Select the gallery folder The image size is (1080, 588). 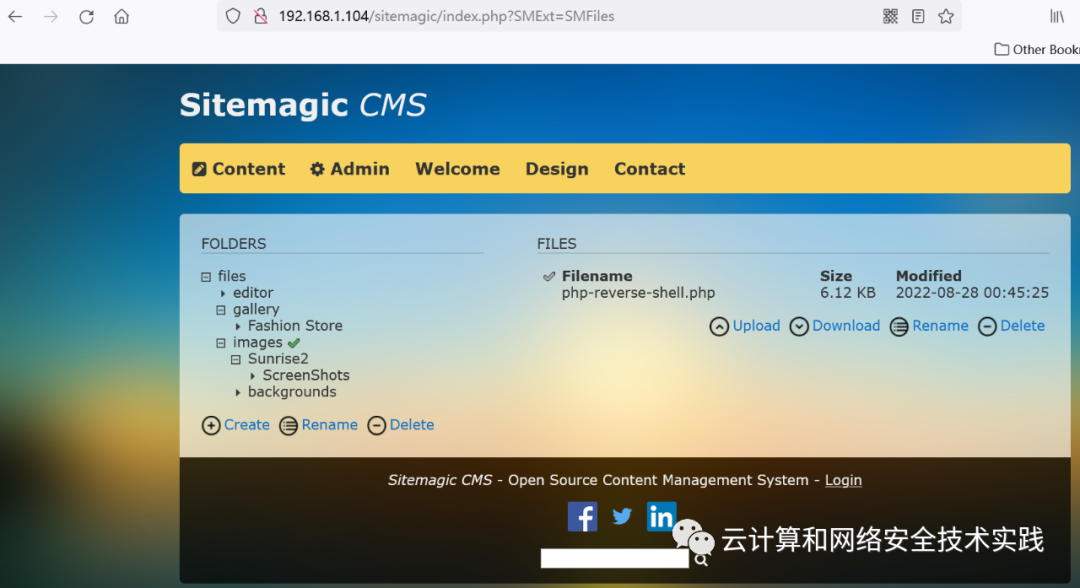click(256, 309)
